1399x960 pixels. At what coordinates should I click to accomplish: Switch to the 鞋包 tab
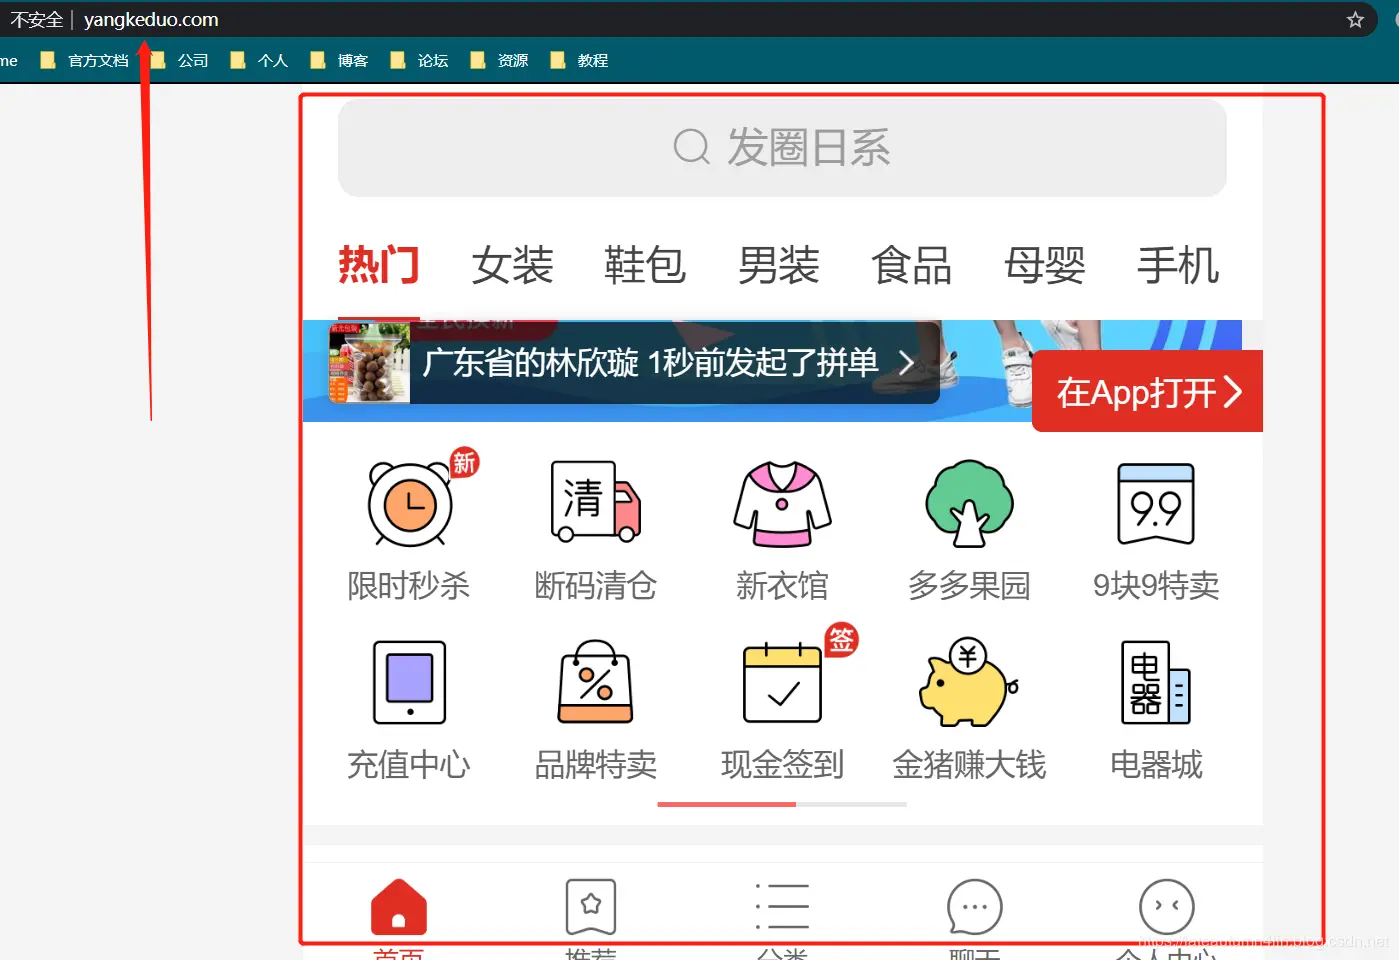[645, 265]
